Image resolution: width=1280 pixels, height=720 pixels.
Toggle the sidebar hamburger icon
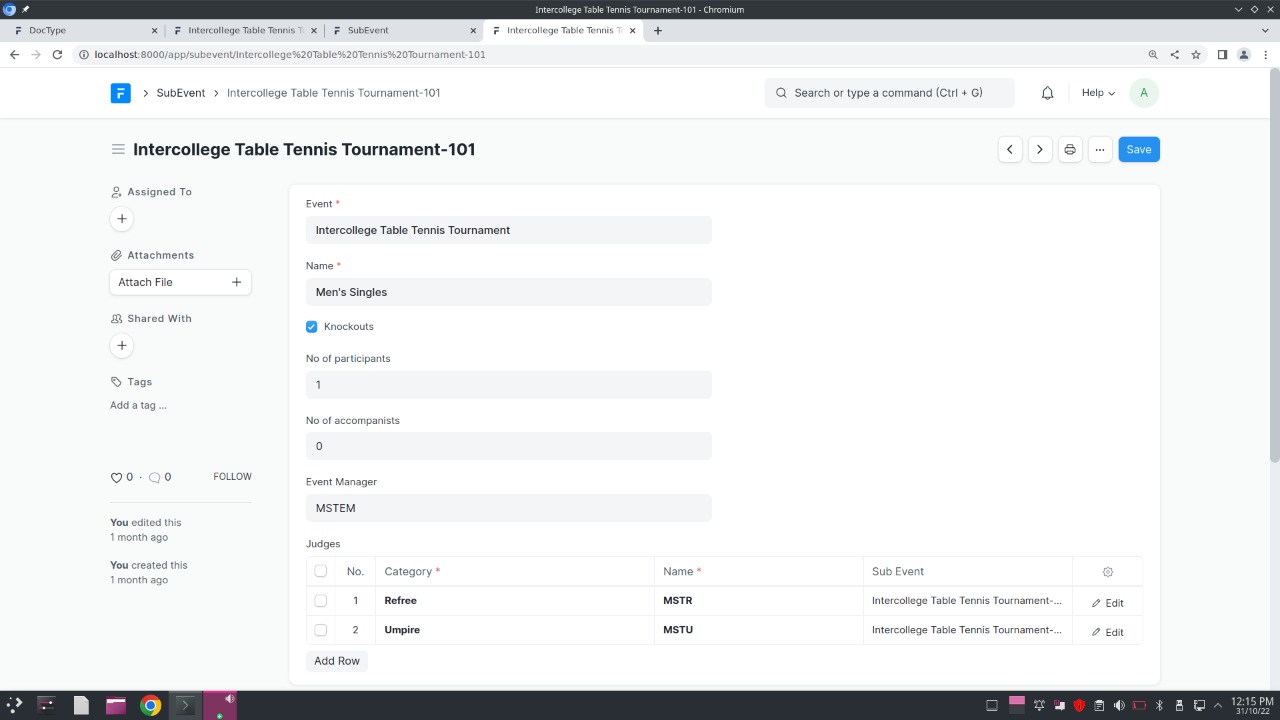click(x=118, y=149)
